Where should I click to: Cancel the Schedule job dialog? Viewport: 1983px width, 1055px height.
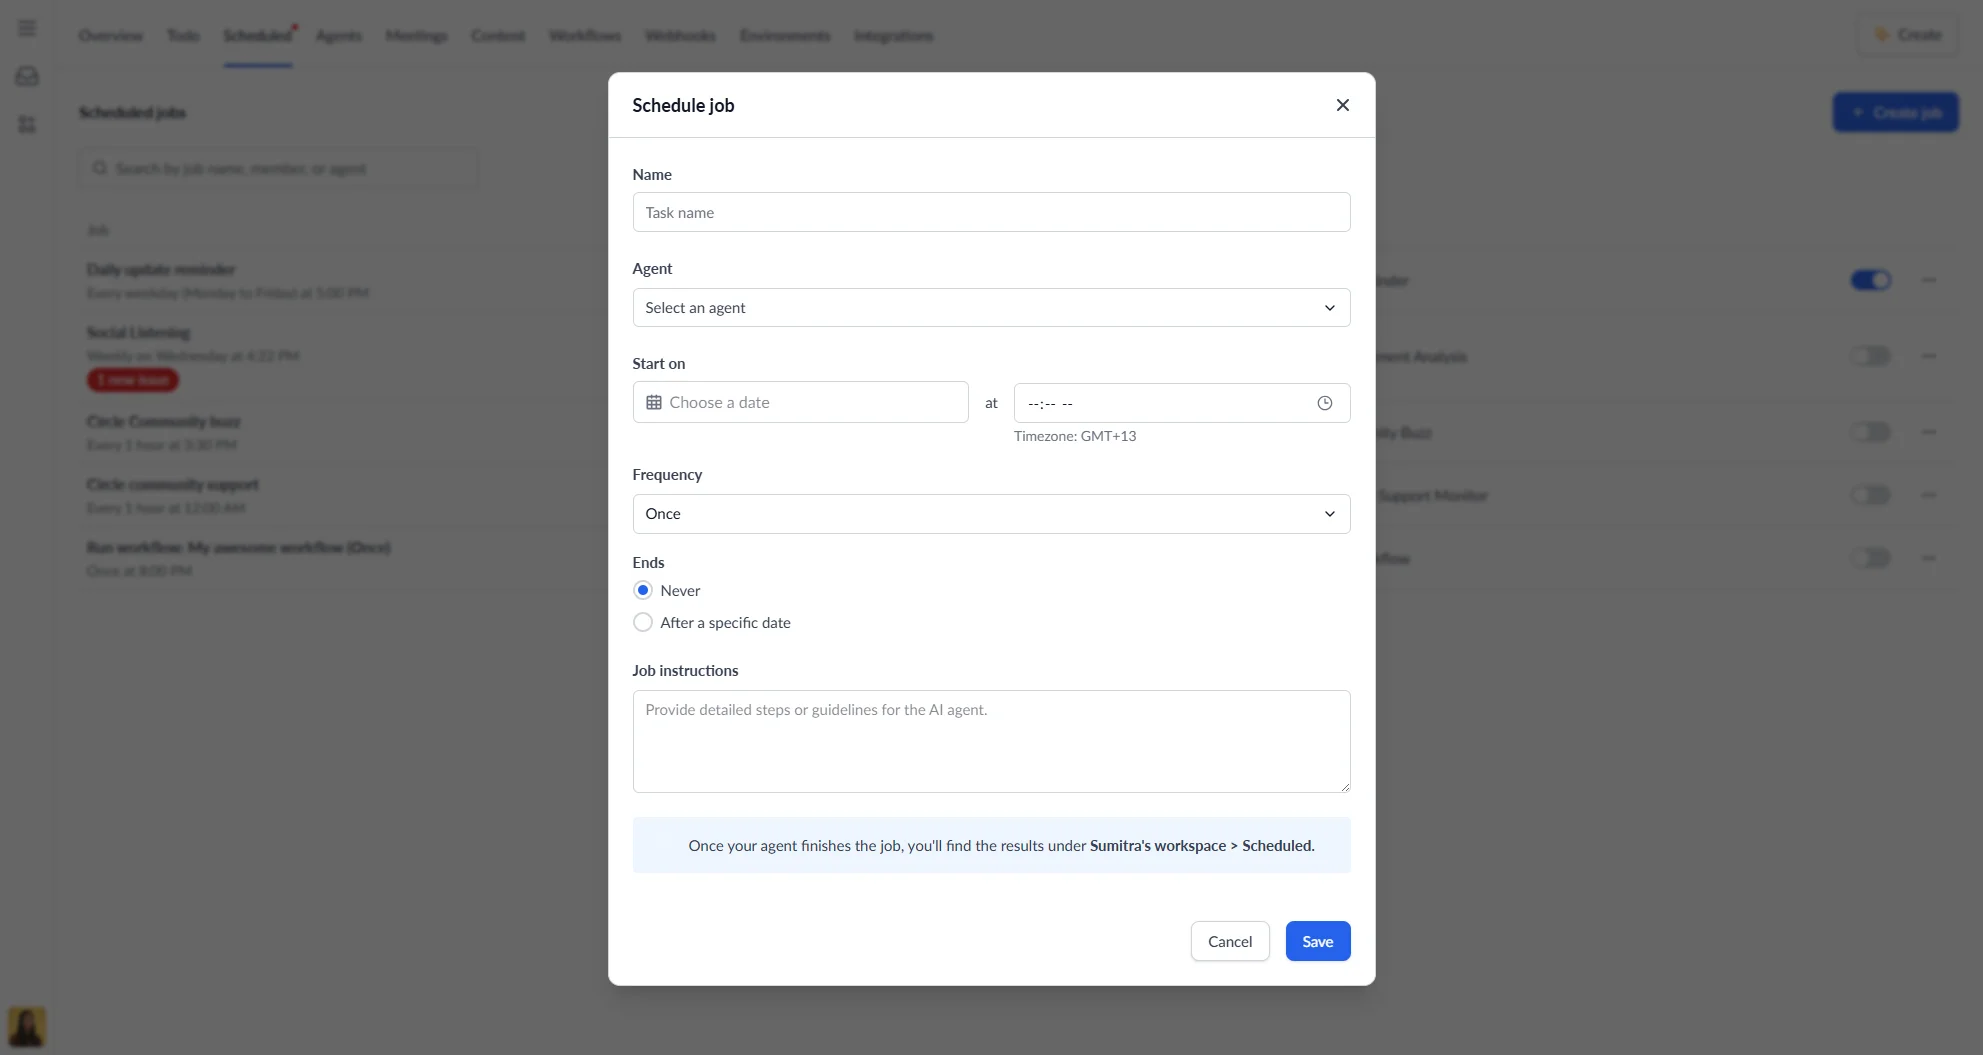pos(1229,941)
